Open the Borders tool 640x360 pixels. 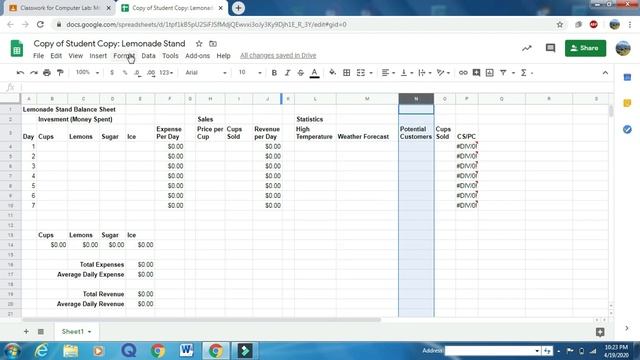point(347,73)
